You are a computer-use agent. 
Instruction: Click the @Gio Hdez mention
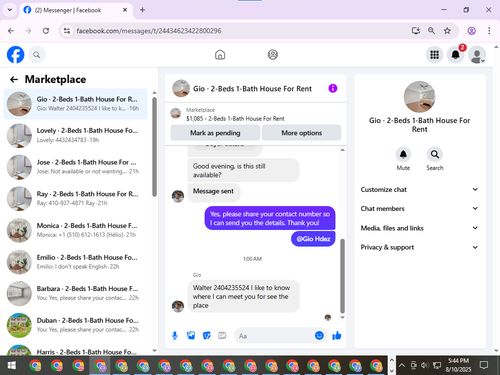313,239
